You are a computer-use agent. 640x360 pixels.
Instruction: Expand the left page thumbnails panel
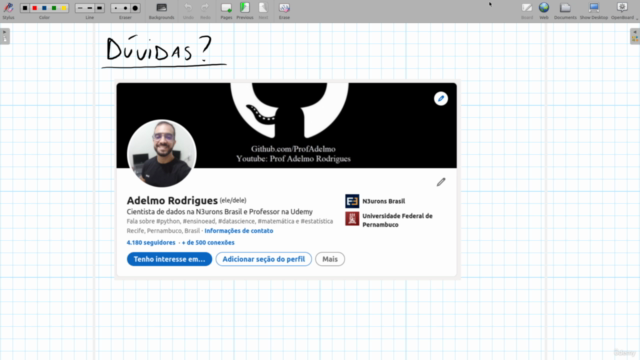pos(5,36)
